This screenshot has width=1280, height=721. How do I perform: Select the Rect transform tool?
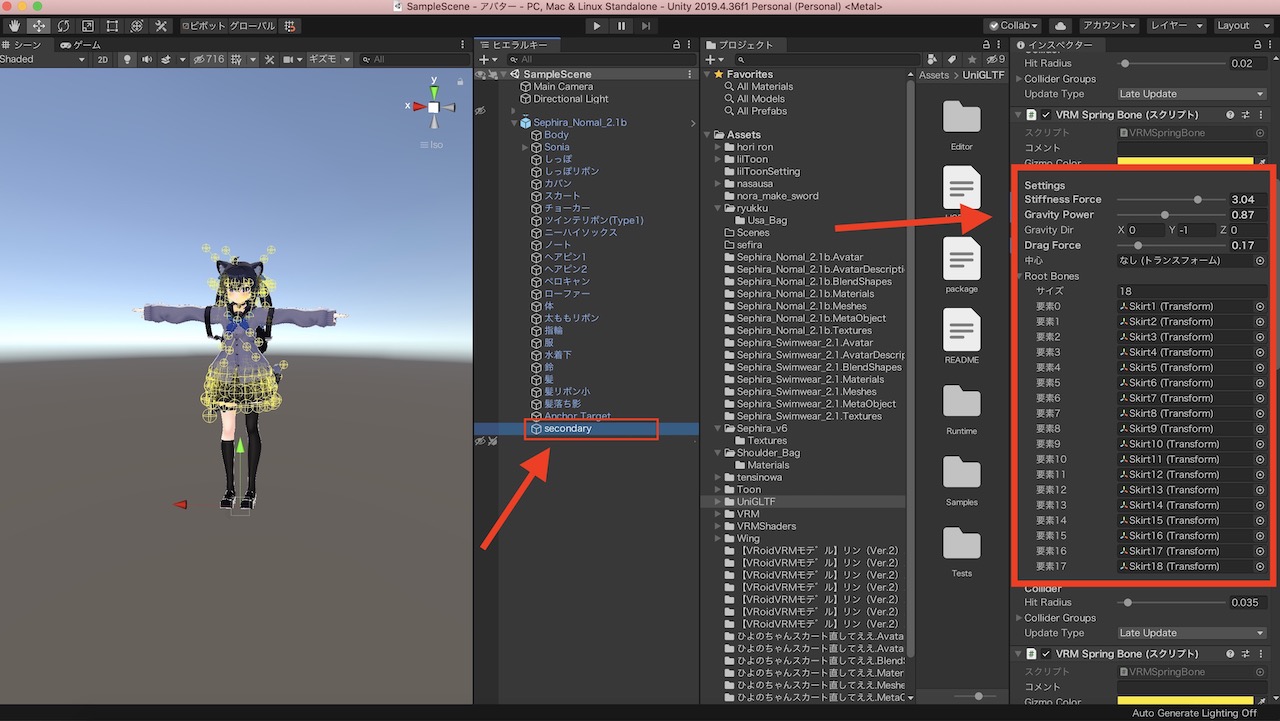pos(112,26)
